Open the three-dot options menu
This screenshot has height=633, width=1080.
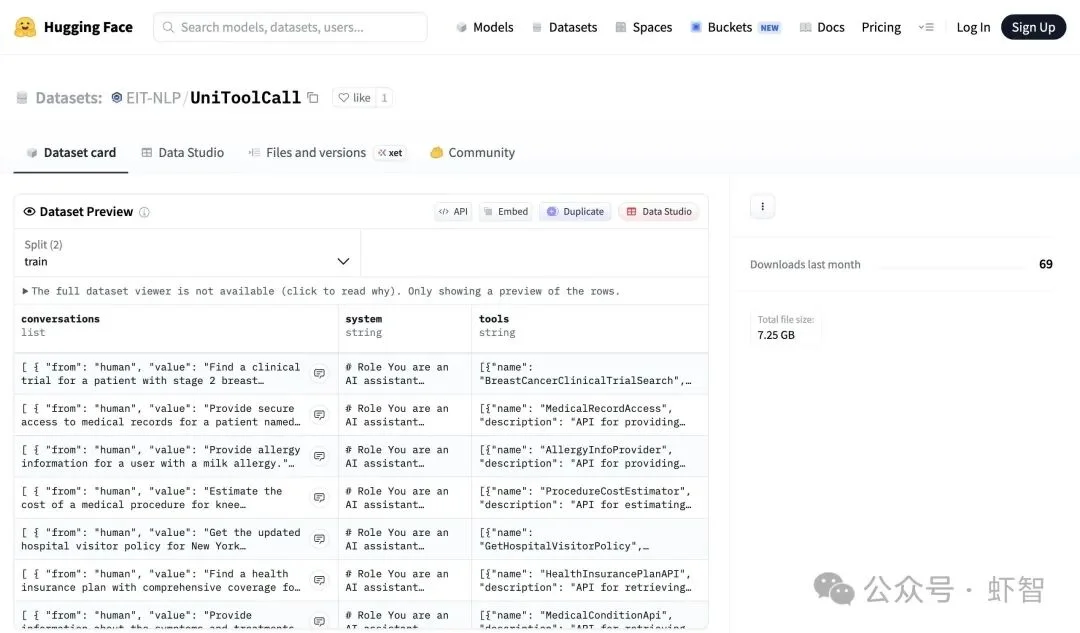tap(762, 207)
